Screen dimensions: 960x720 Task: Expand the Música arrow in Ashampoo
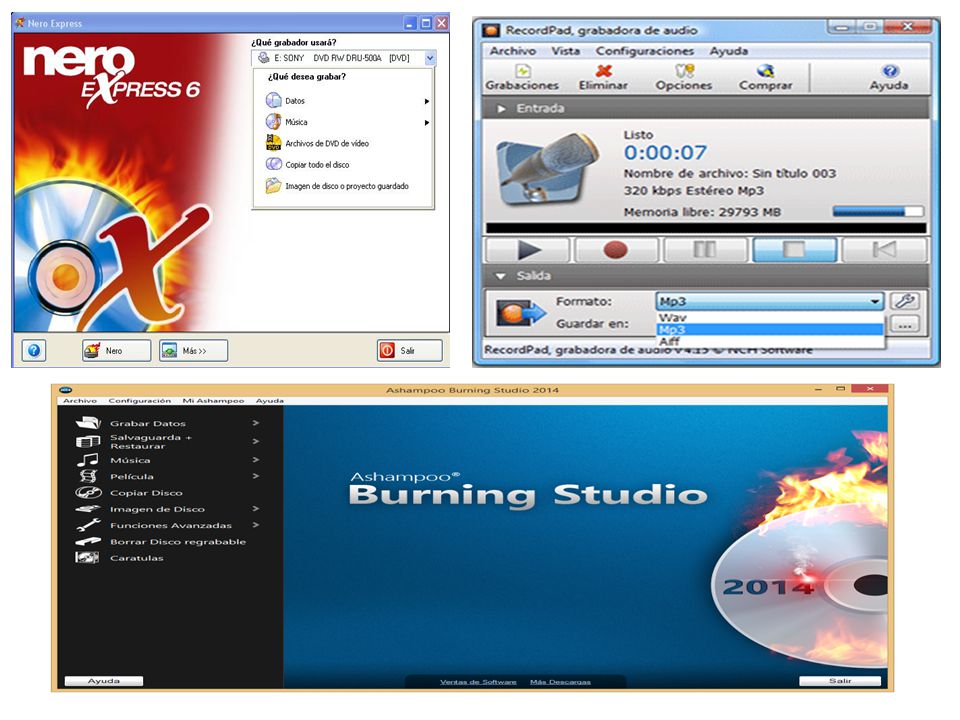pyautogui.click(x=255, y=459)
